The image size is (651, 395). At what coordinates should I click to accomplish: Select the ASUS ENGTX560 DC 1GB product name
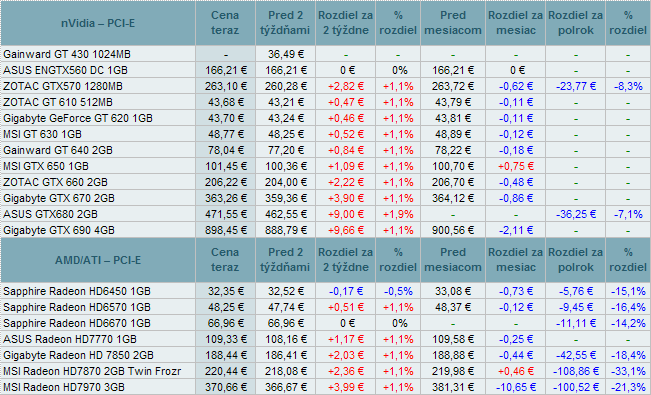point(65,70)
